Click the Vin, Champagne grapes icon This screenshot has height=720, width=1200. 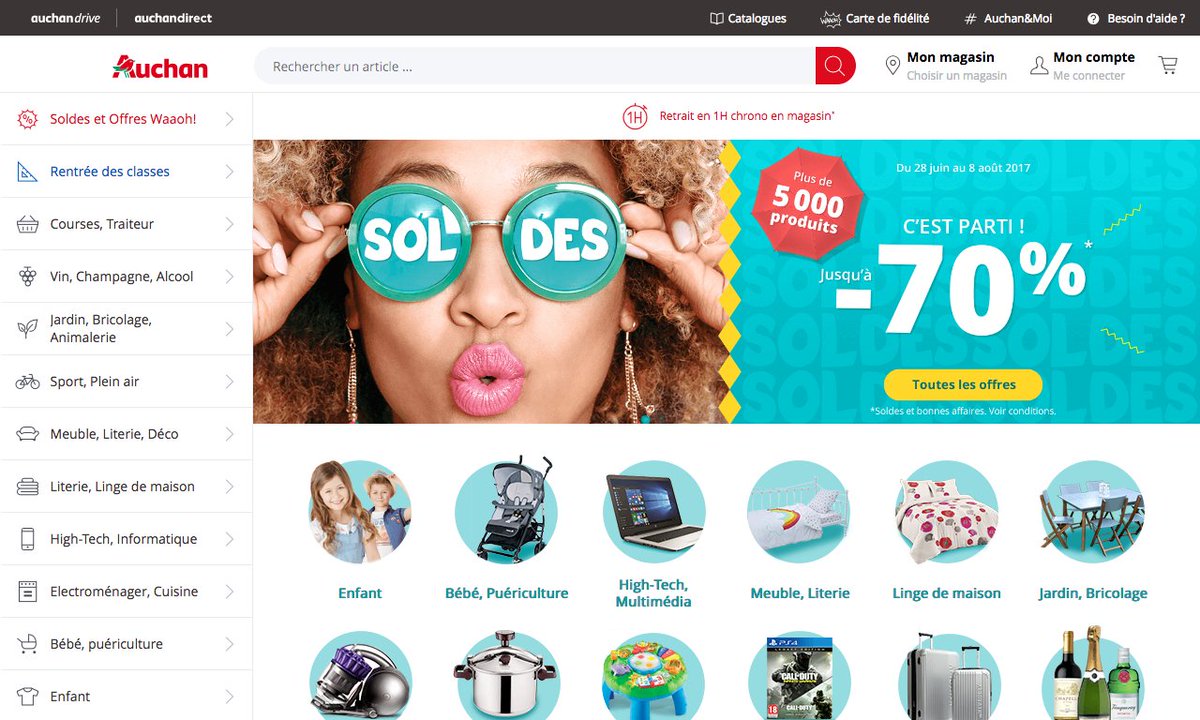28,277
